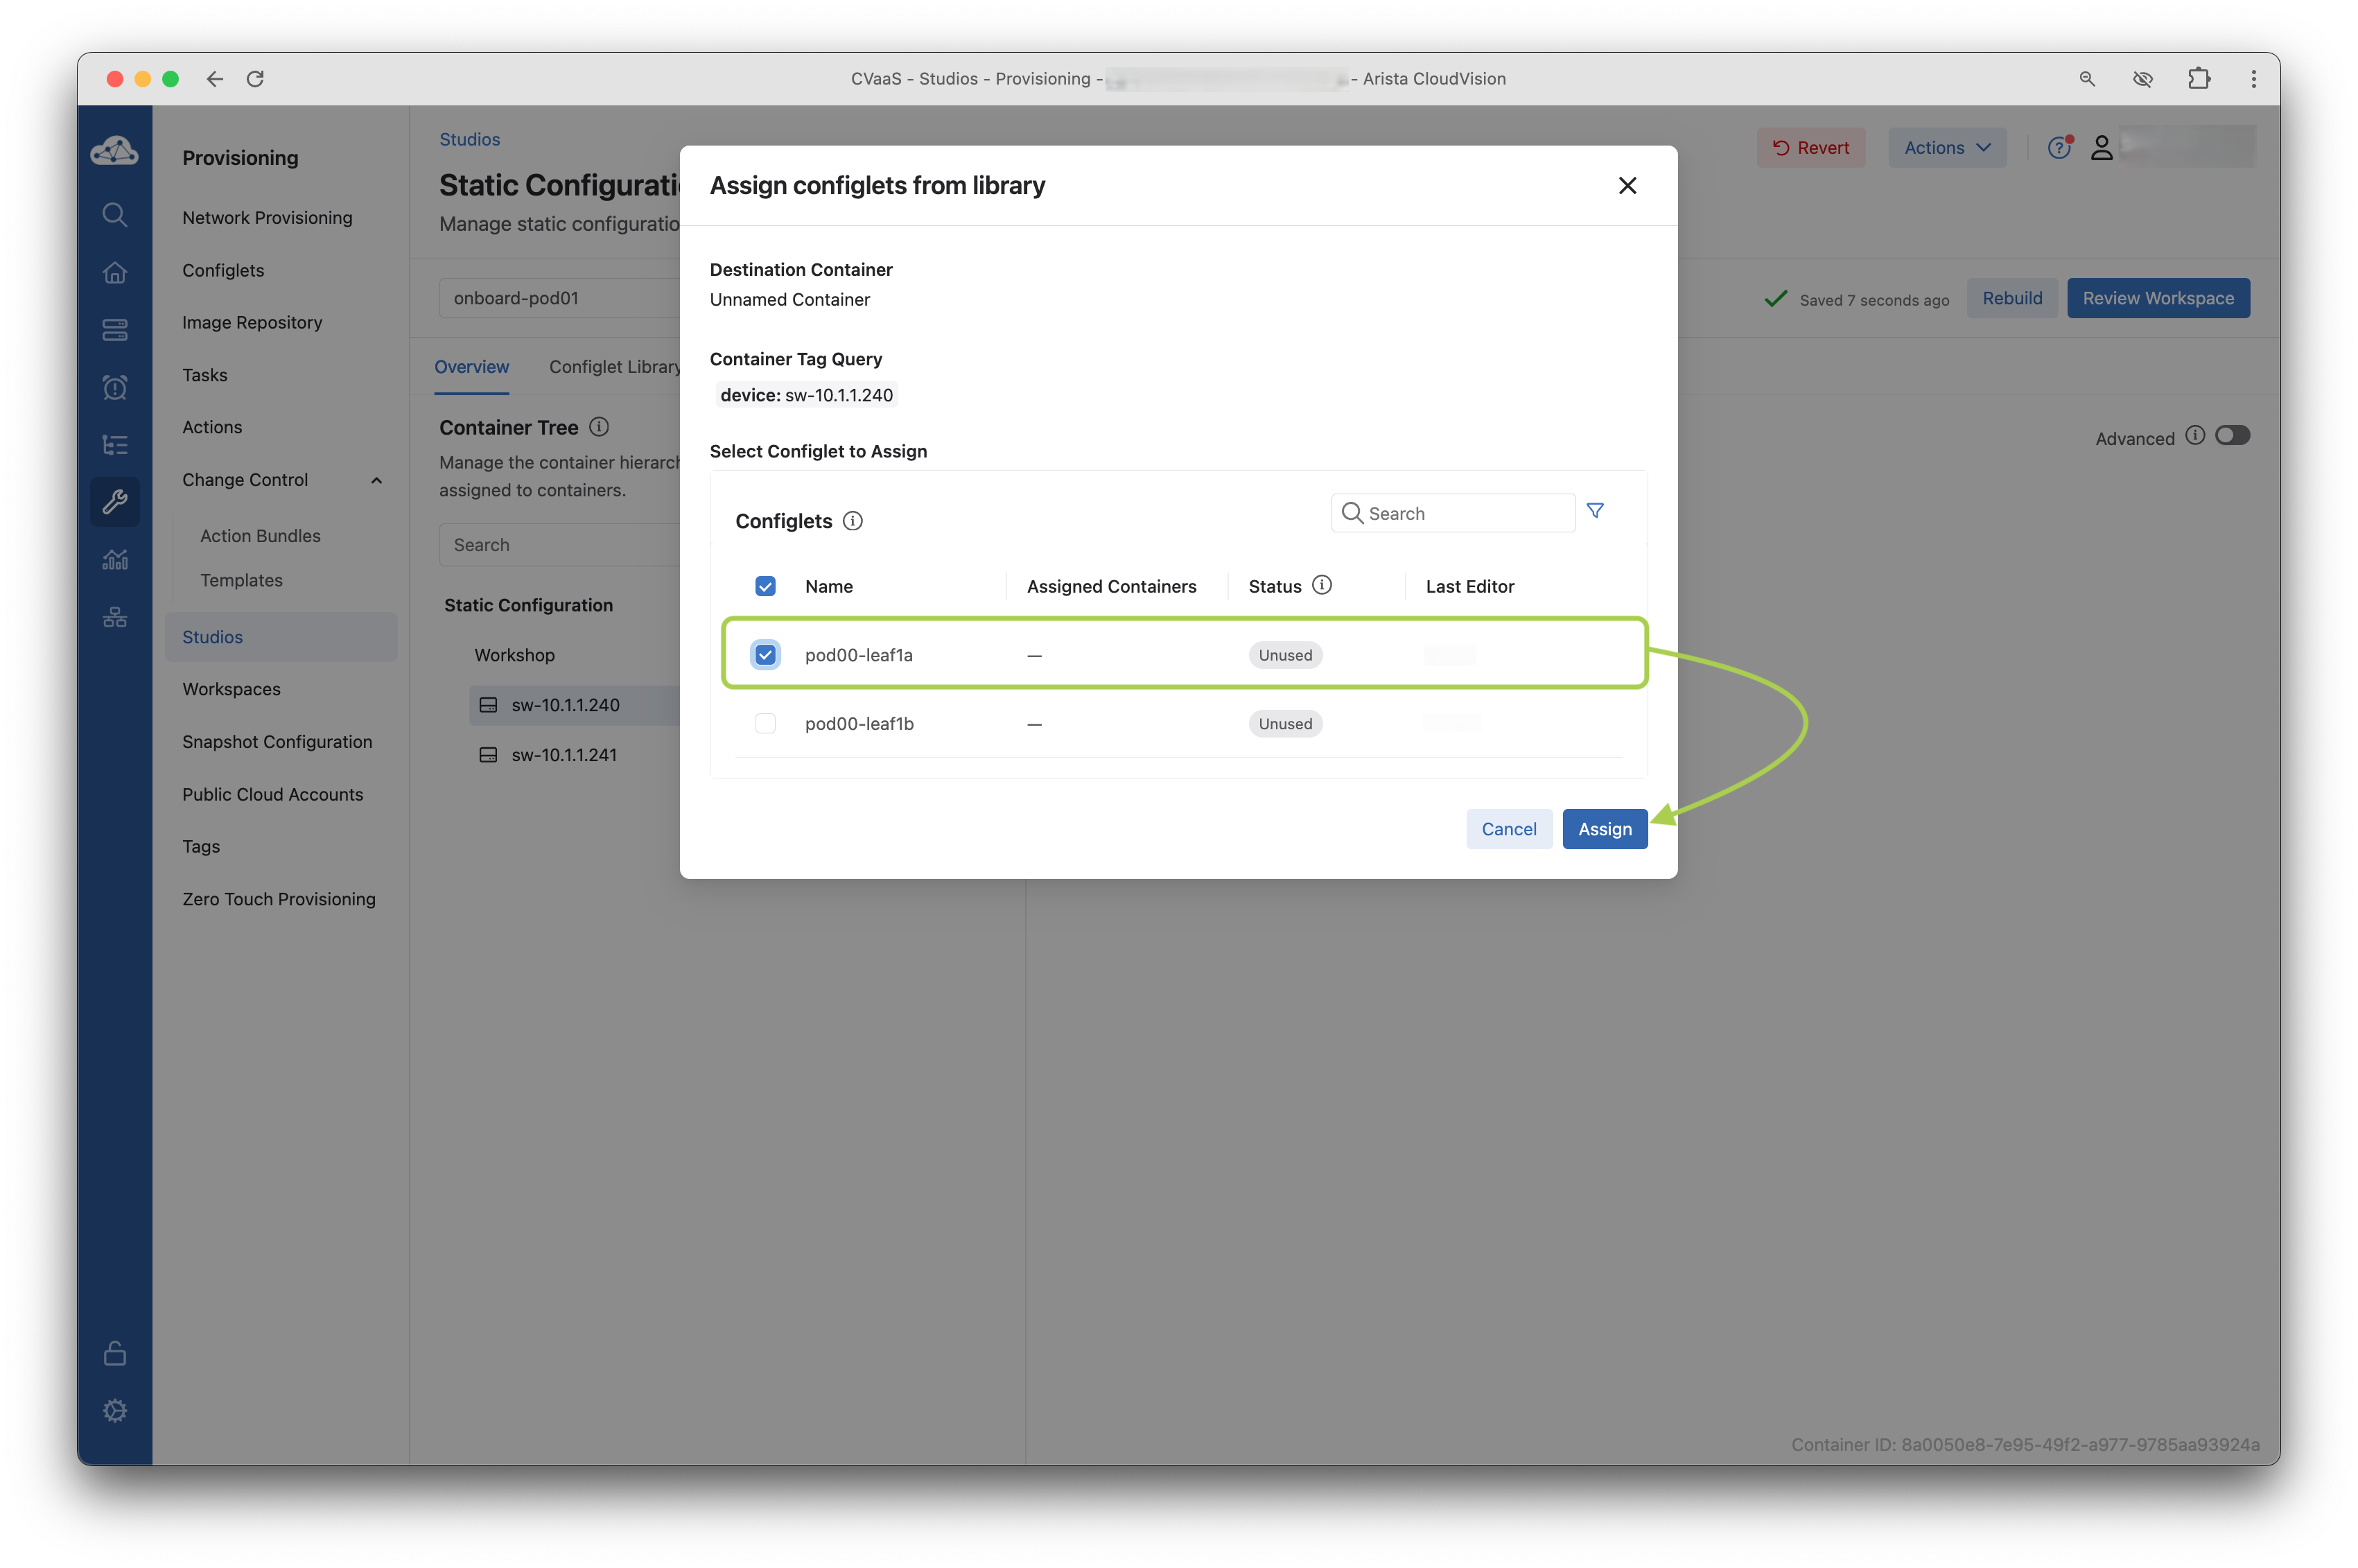Viewport: 2358px width, 1568px height.
Task: Click the Status column info icon
Action: coord(1321,585)
